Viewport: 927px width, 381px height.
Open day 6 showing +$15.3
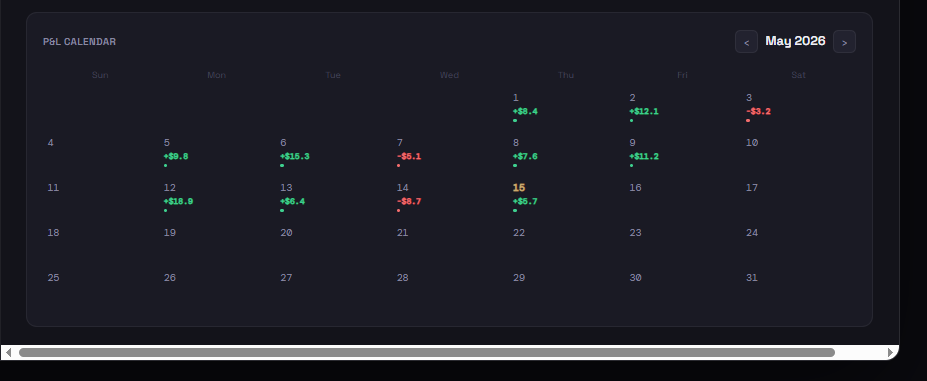coord(333,154)
